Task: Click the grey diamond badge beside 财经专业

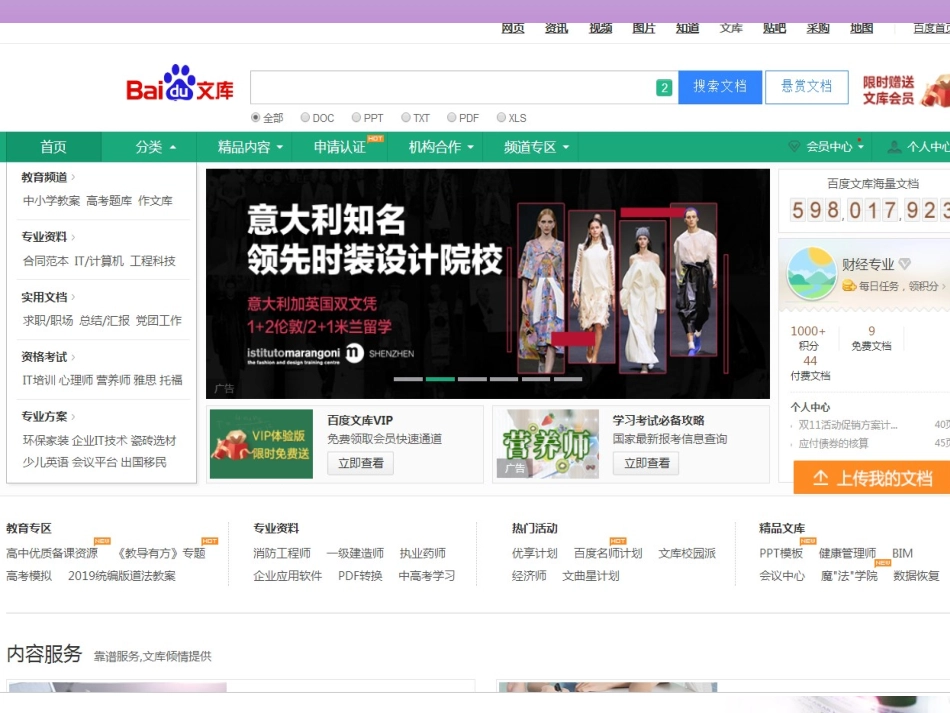Action: tap(905, 264)
